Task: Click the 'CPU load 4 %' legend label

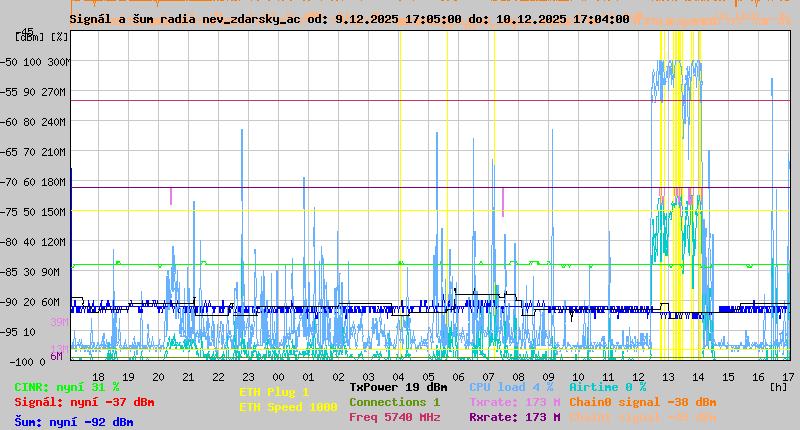Action: click(511, 387)
